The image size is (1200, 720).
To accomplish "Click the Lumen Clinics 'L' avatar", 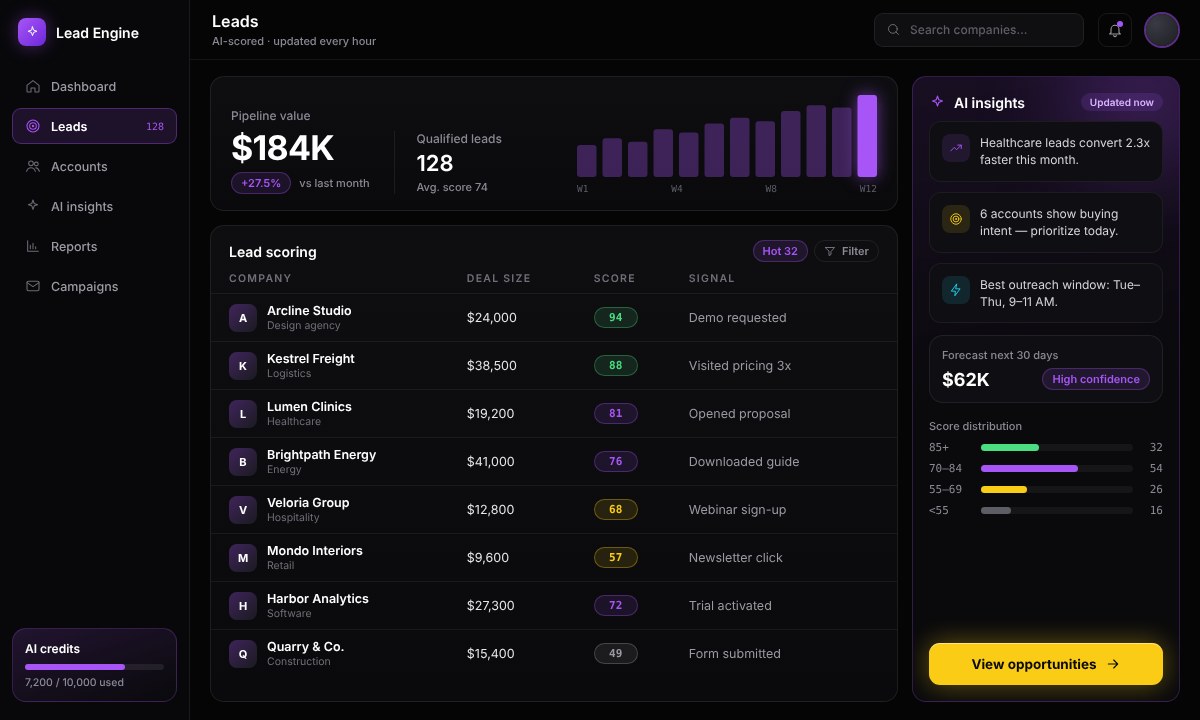I will point(243,414).
